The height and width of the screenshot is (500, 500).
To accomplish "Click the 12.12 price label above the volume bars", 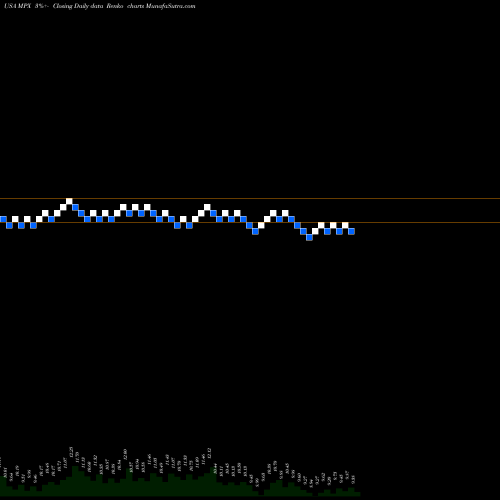I will (x=209, y=453).
